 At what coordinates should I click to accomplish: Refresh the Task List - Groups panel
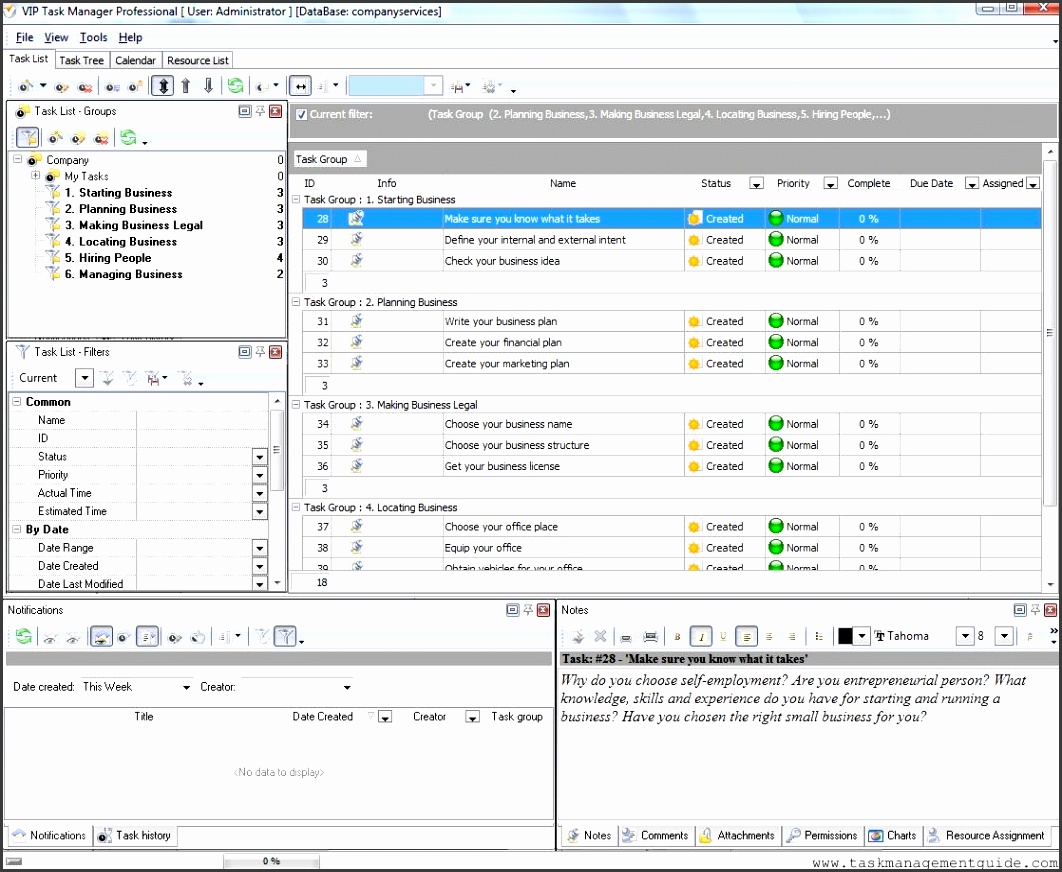coord(127,138)
